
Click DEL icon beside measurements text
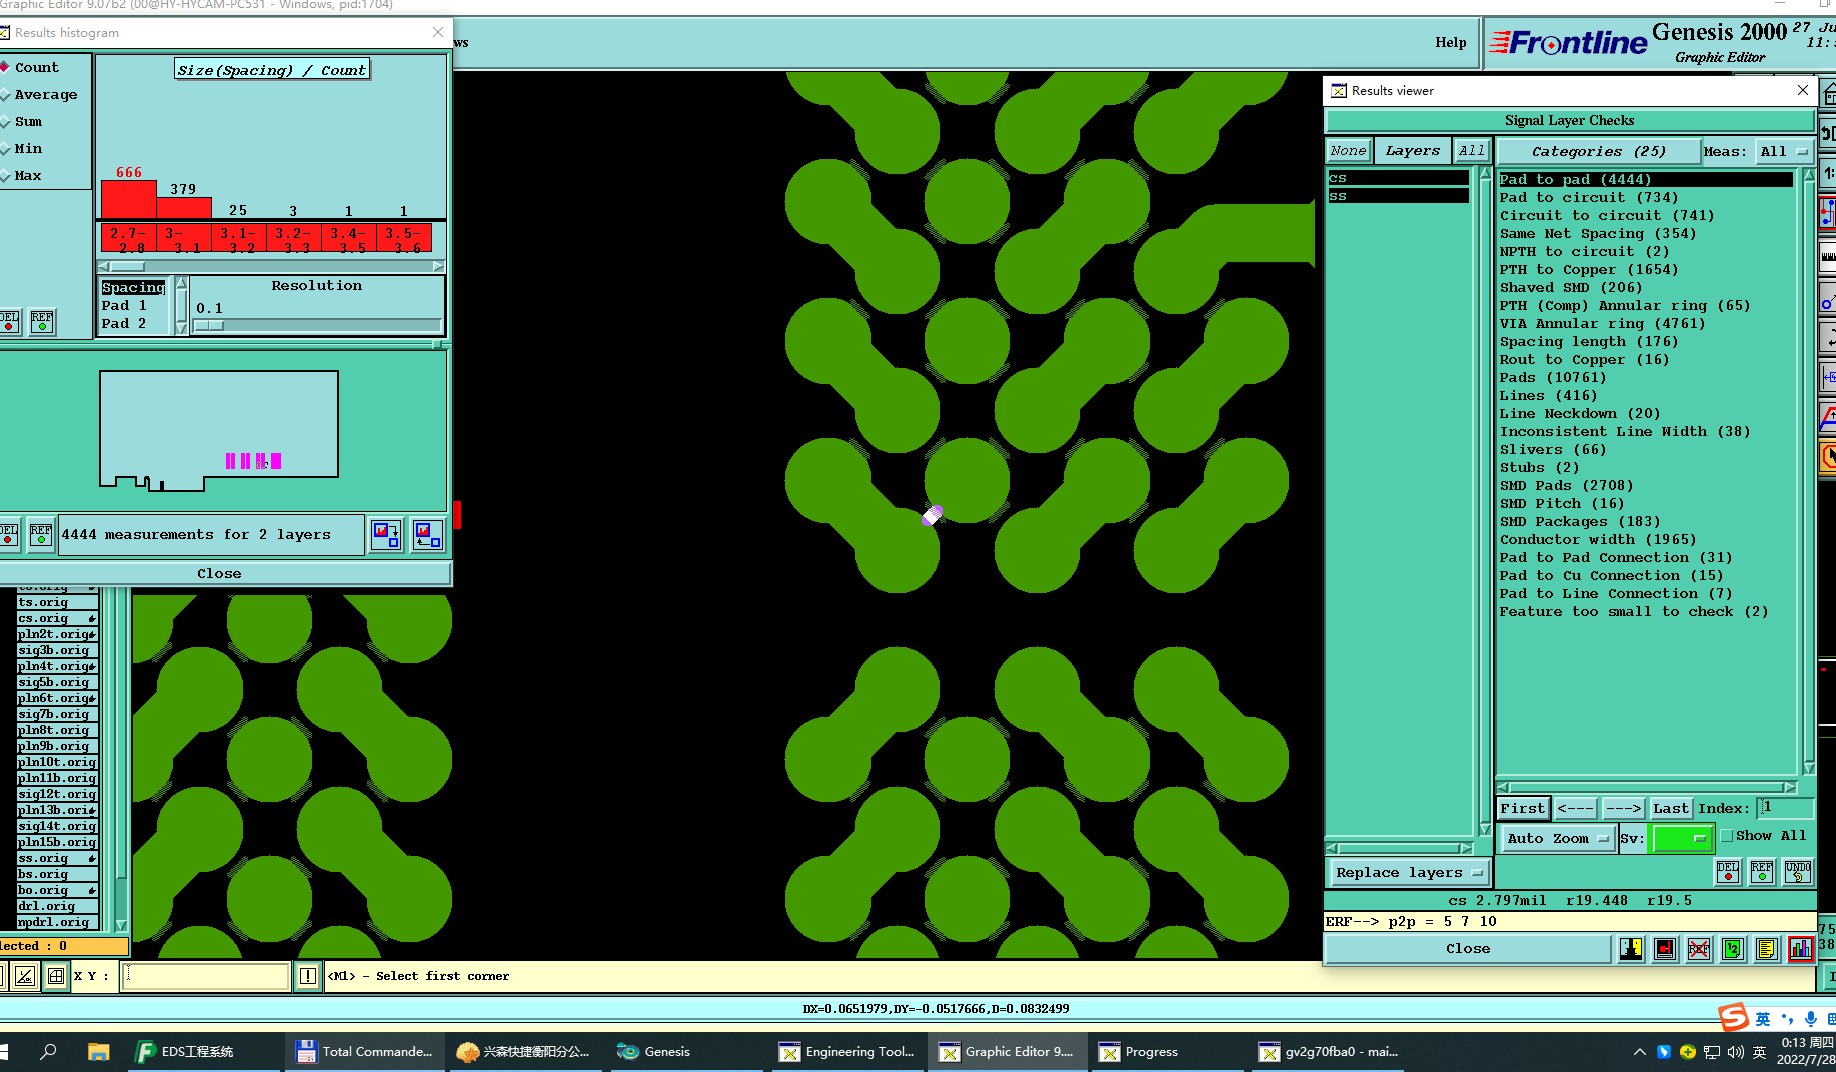[8, 534]
